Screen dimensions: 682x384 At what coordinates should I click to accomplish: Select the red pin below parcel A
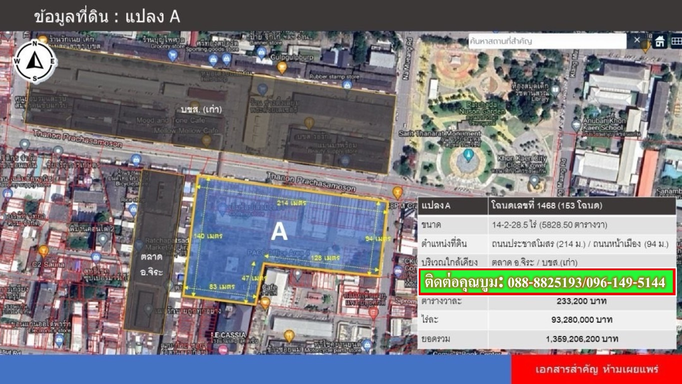click(x=373, y=312)
